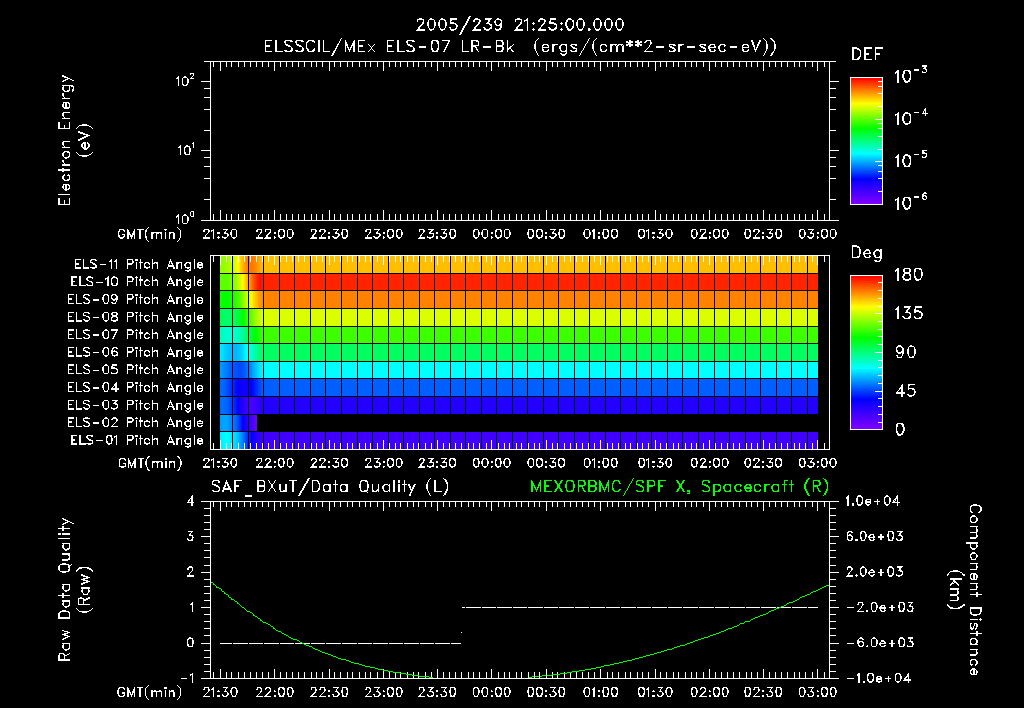Viewport: 1024px width, 708px height.
Task: Click the 135 degree scale label
Action: click(908, 314)
